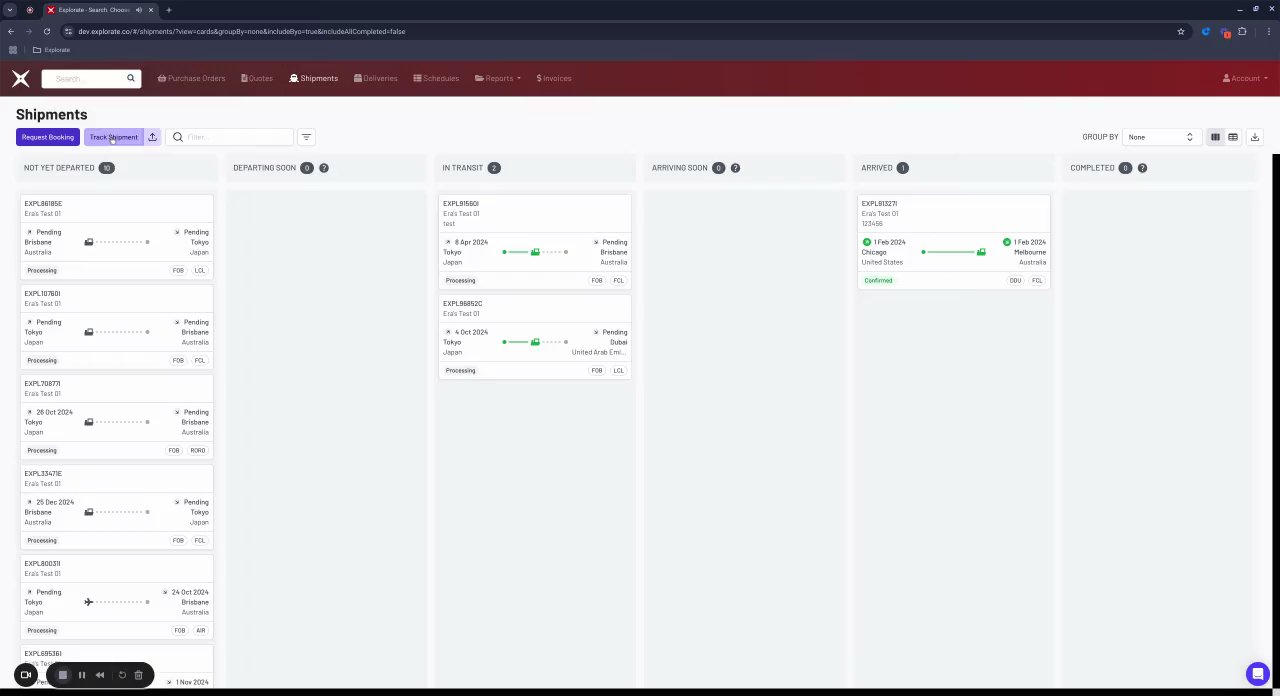Pause the screen recording
The image size is (1280, 696).
click(82, 675)
